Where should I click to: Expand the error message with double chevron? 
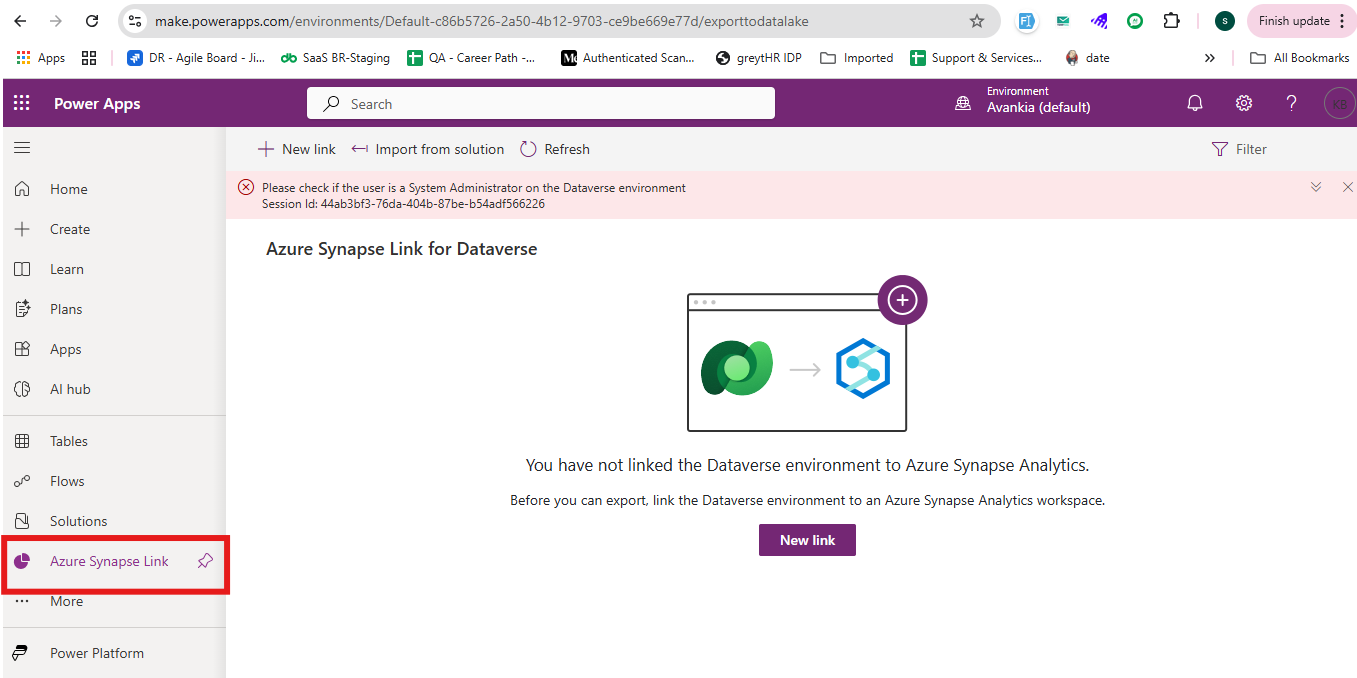pyautogui.click(x=1316, y=187)
